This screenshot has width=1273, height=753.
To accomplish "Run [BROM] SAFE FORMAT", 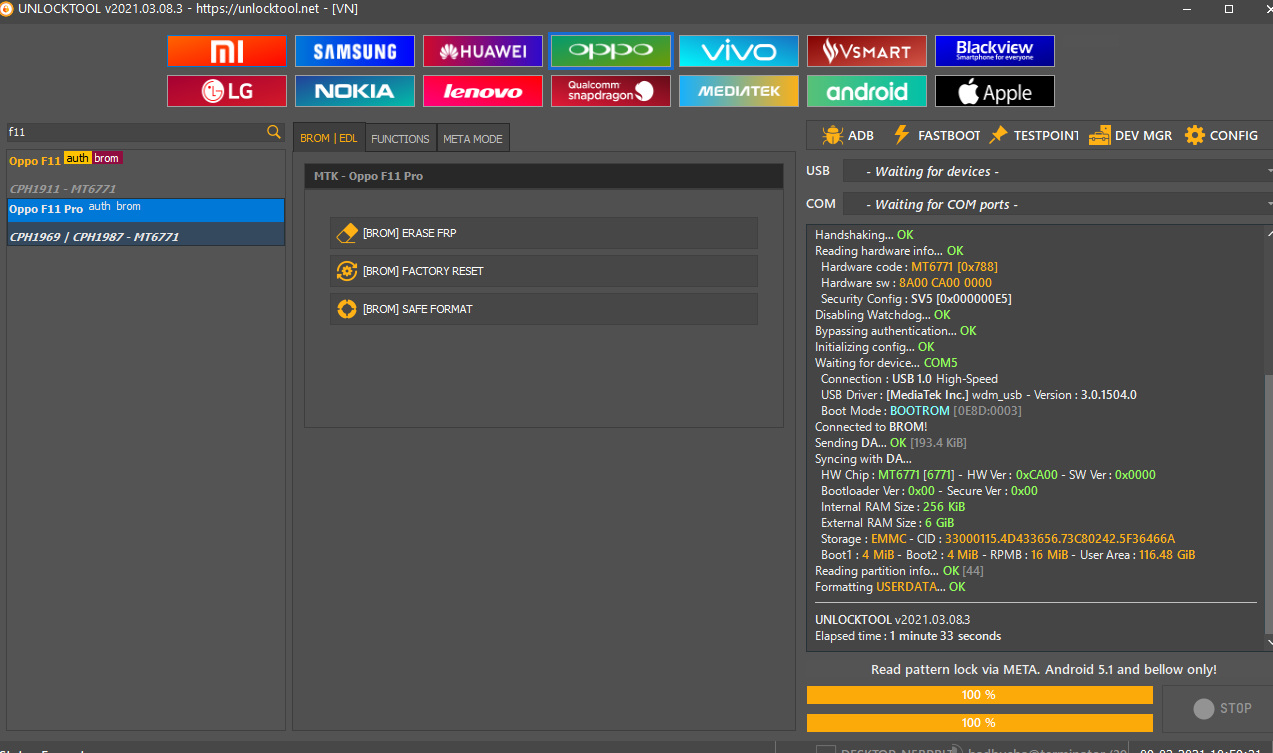I will coord(544,309).
